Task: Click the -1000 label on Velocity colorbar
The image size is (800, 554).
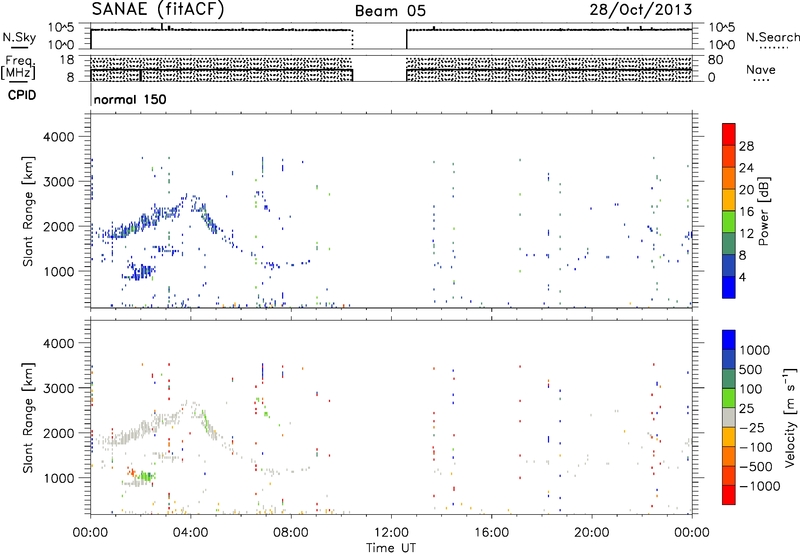Action: pos(760,486)
